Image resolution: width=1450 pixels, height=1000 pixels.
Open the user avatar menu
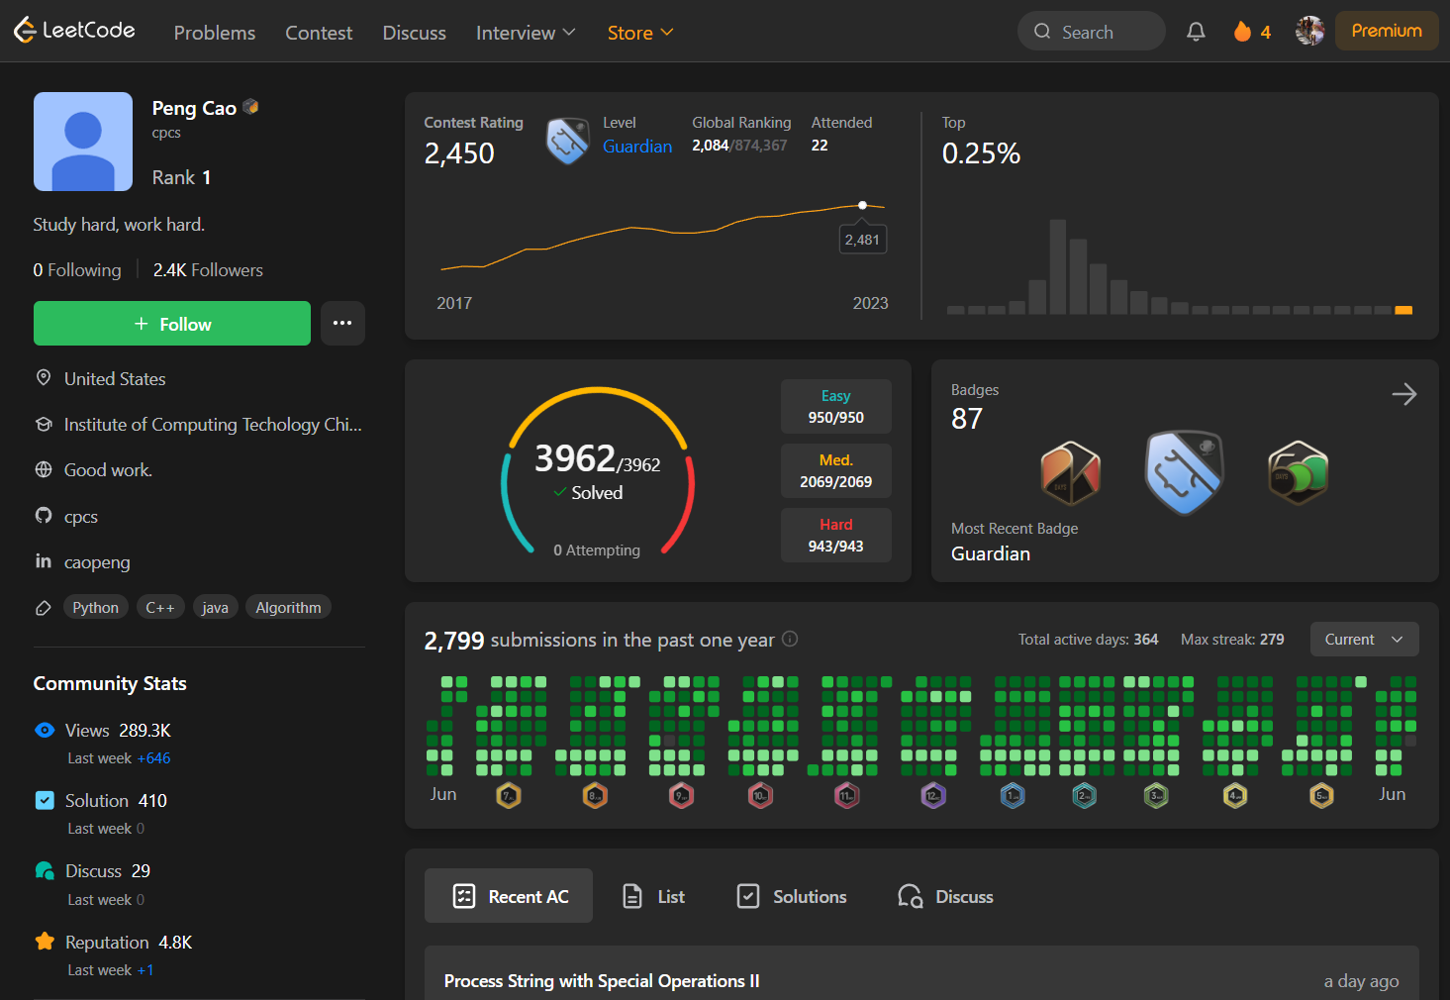click(x=1310, y=31)
